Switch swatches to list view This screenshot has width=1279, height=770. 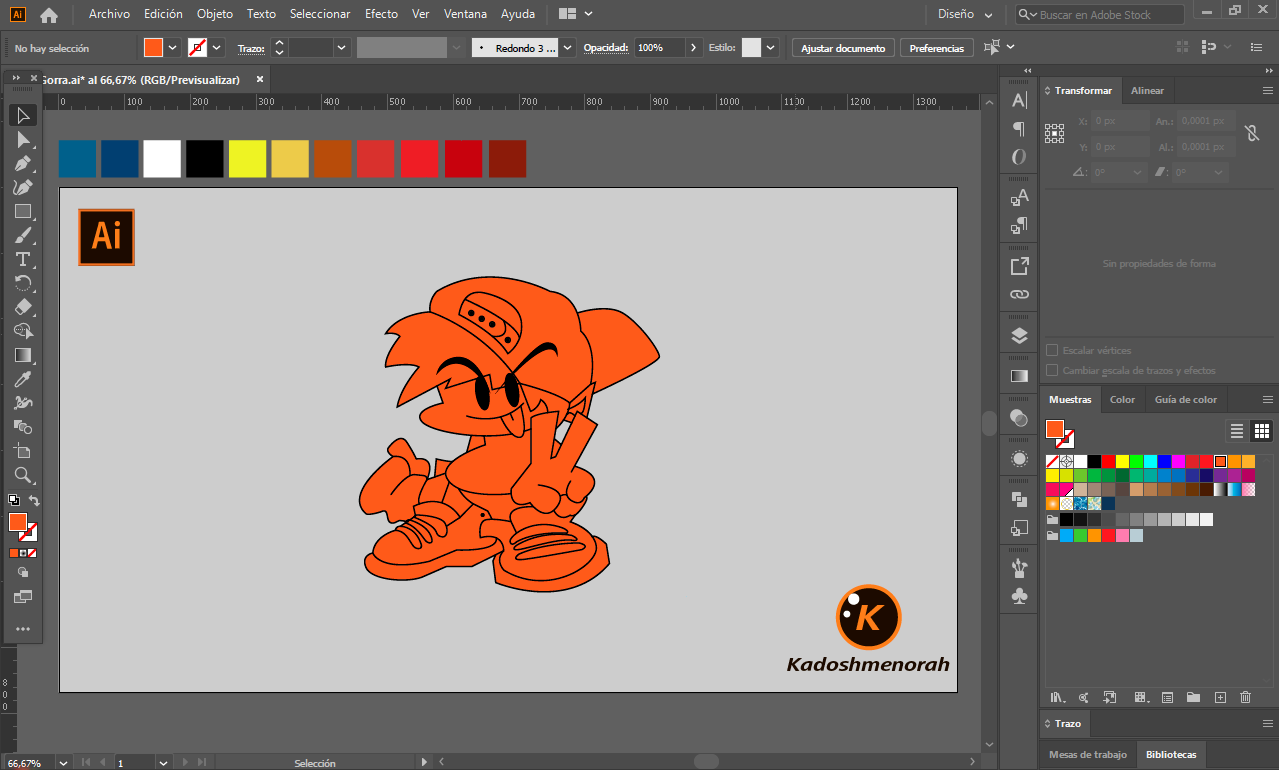point(1237,431)
